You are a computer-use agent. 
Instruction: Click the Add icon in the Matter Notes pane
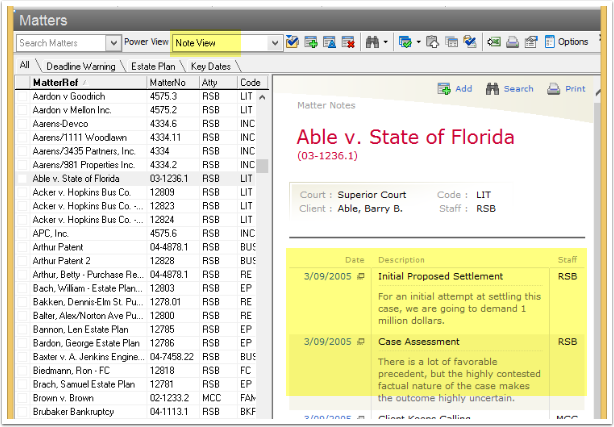[x=444, y=89]
